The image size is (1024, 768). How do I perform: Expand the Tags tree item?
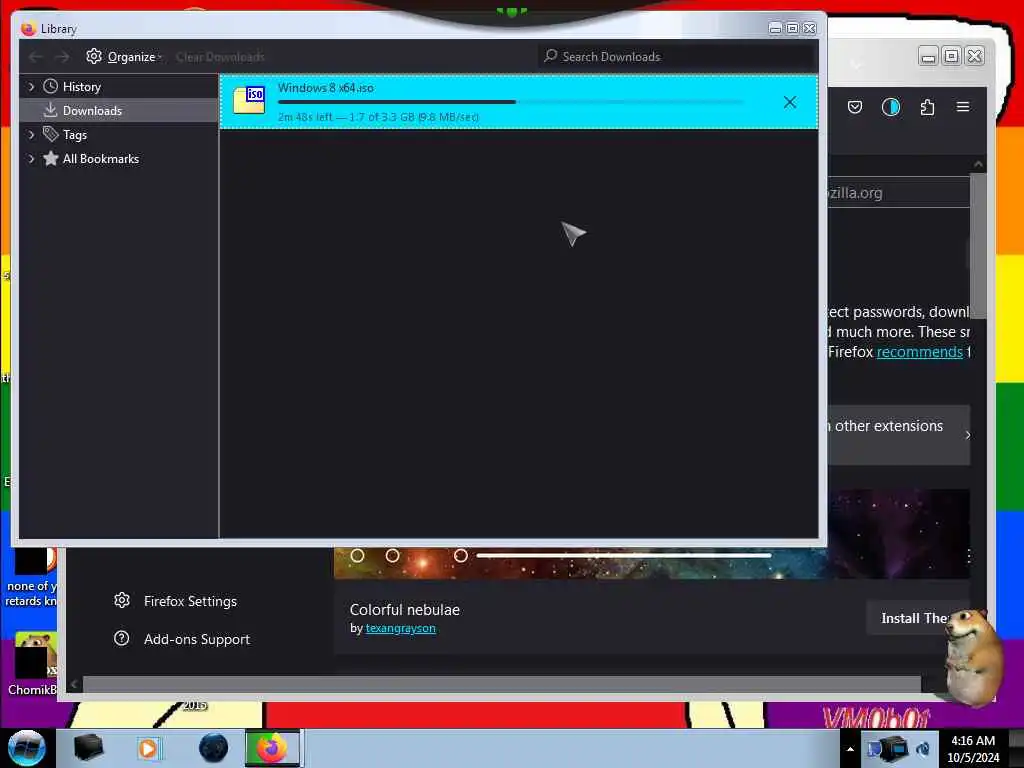pyautogui.click(x=31, y=135)
